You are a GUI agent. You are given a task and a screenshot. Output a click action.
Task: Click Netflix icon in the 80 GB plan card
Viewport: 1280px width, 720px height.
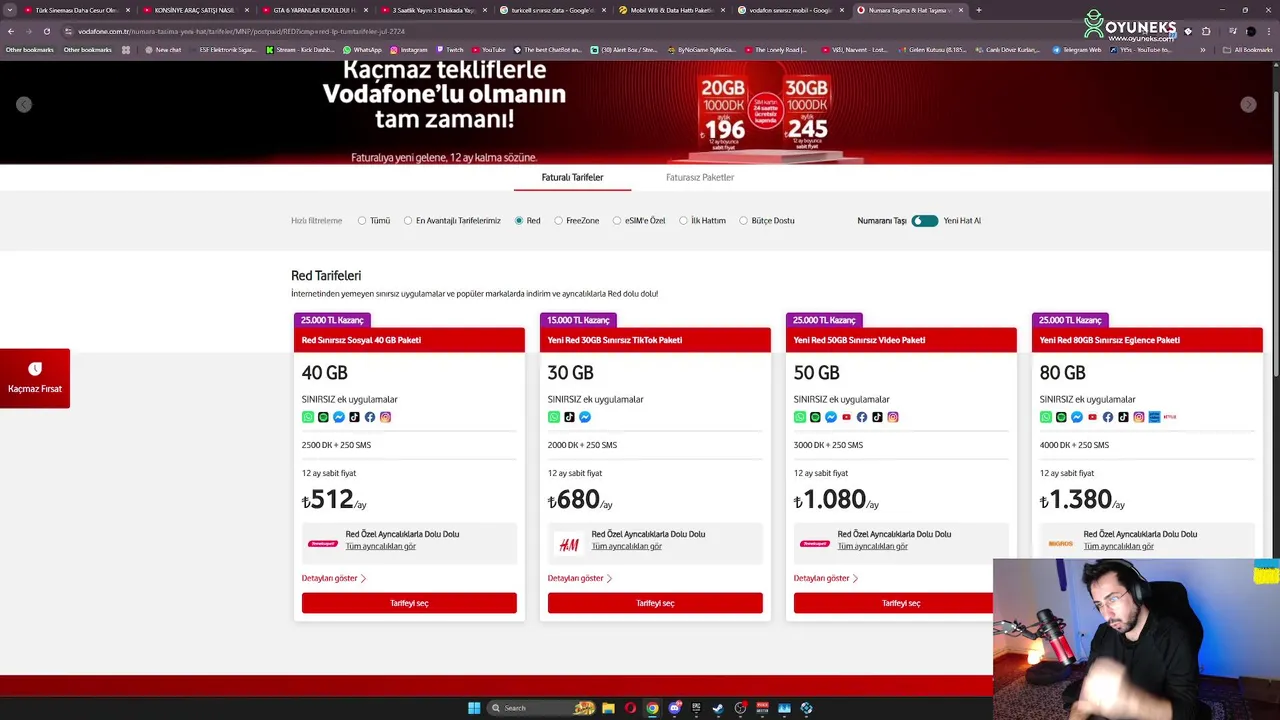click(1170, 417)
